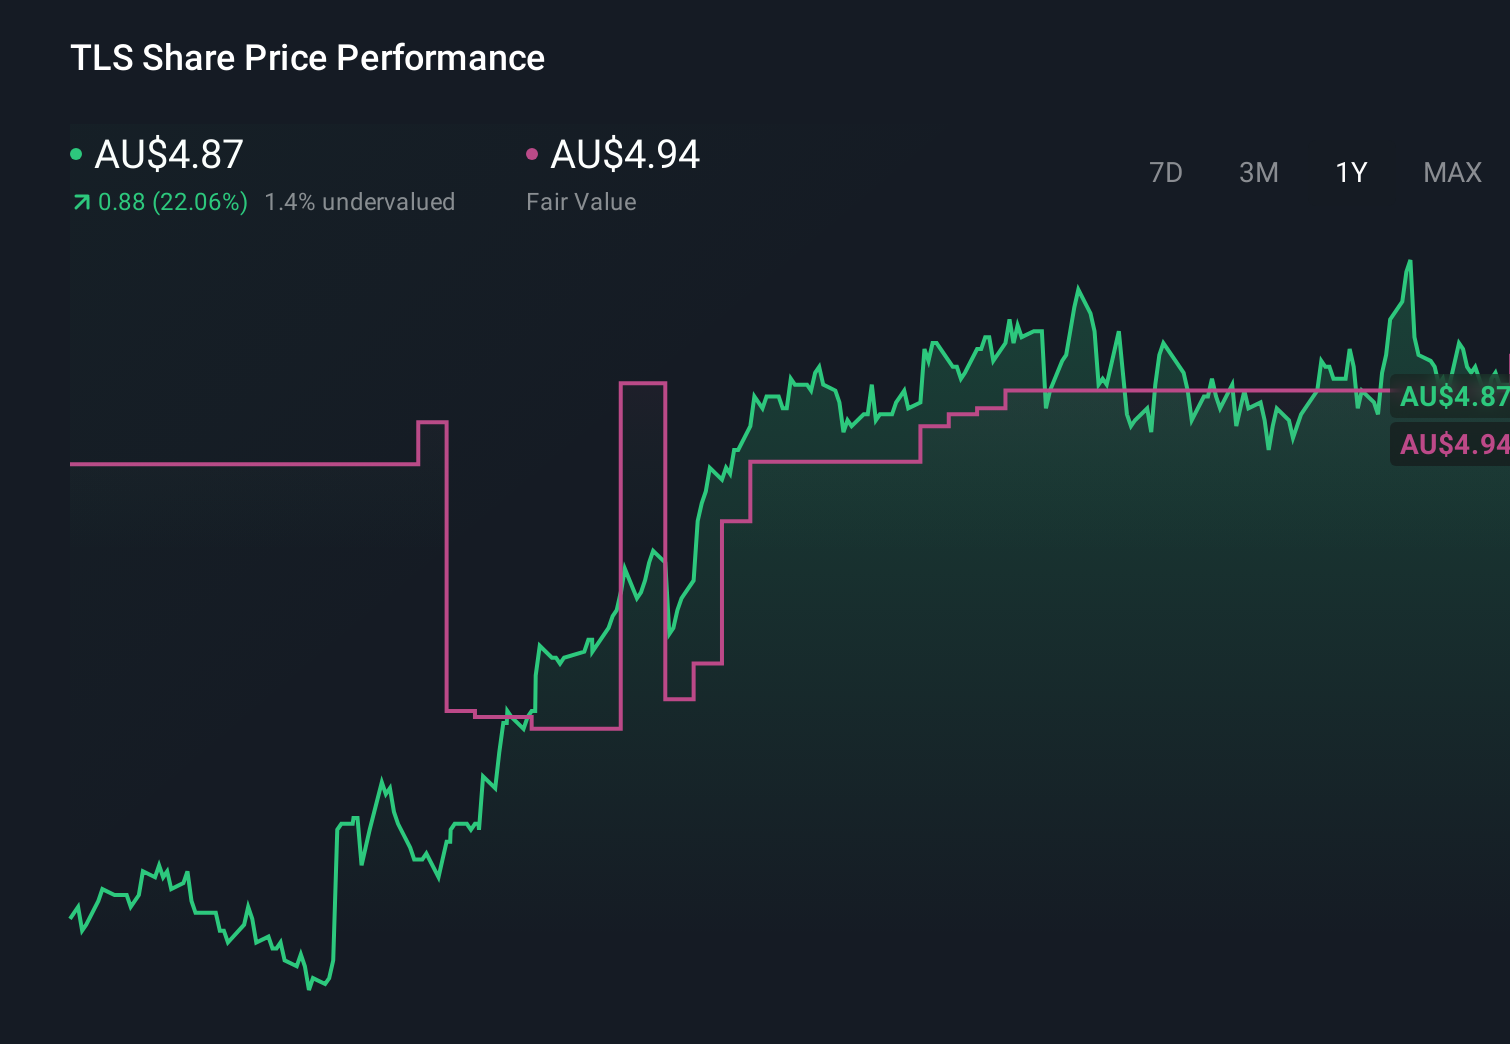The width and height of the screenshot is (1510, 1044).
Task: Select the 1Y time range option
Action: coord(1350,172)
